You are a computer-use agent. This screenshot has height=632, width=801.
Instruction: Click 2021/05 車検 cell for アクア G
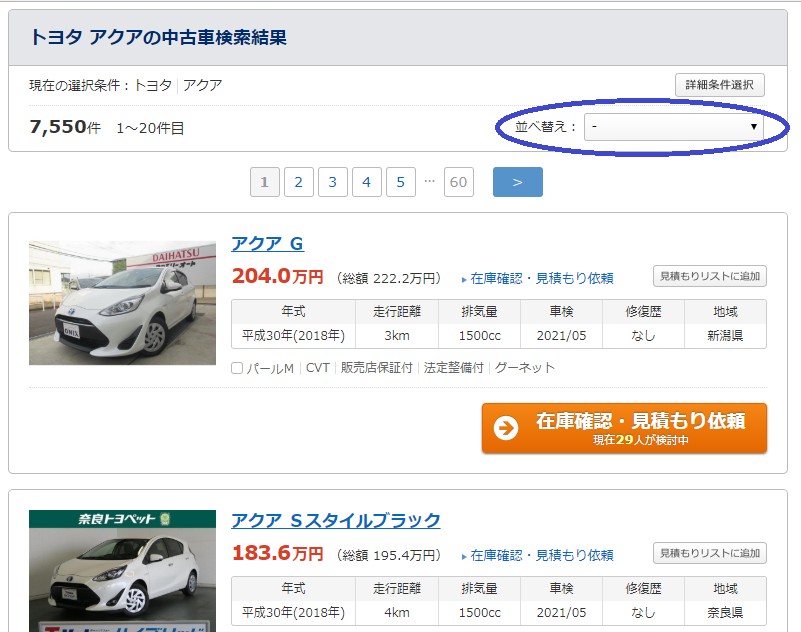point(561,336)
